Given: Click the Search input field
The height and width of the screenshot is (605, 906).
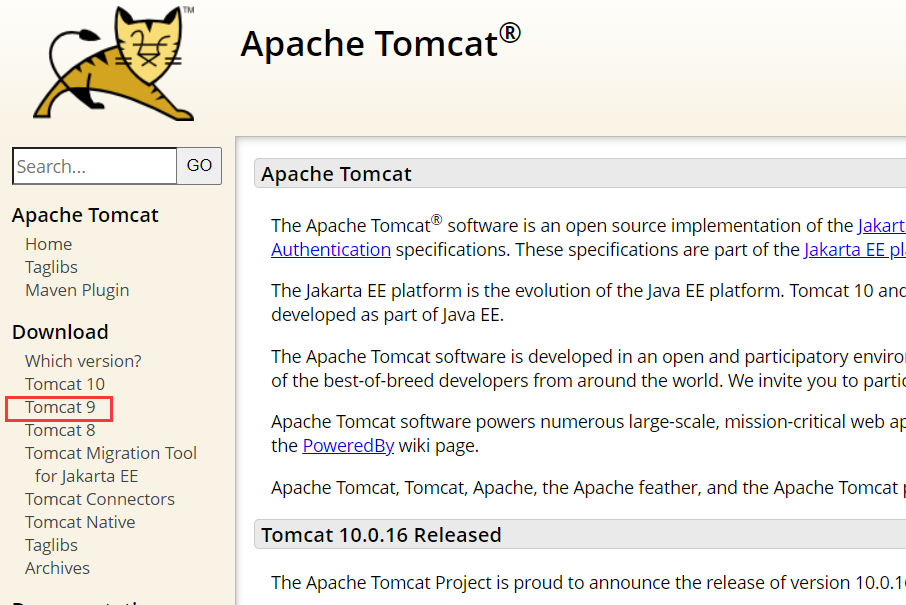Looking at the screenshot, I should (x=94, y=166).
